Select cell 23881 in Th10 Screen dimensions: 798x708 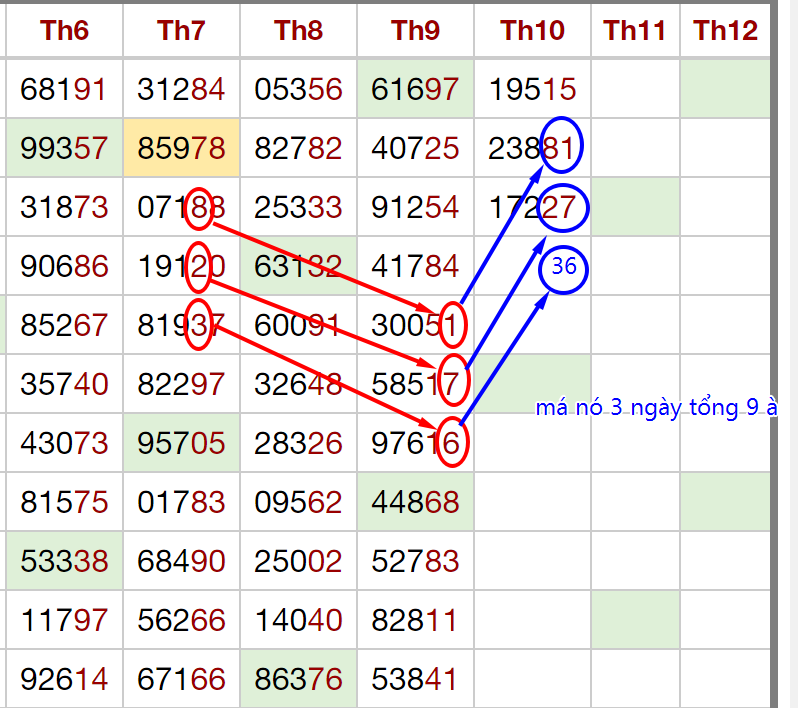532,148
